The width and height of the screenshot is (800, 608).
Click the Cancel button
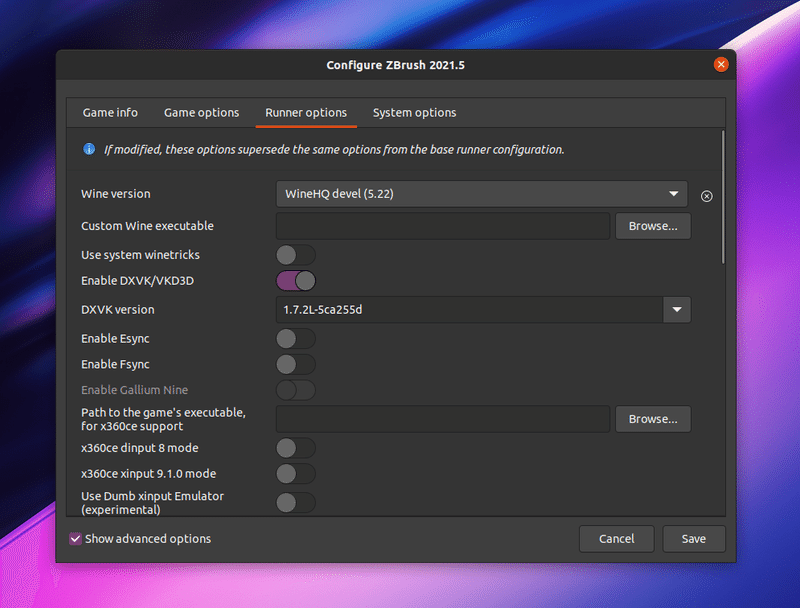pyautogui.click(x=616, y=539)
